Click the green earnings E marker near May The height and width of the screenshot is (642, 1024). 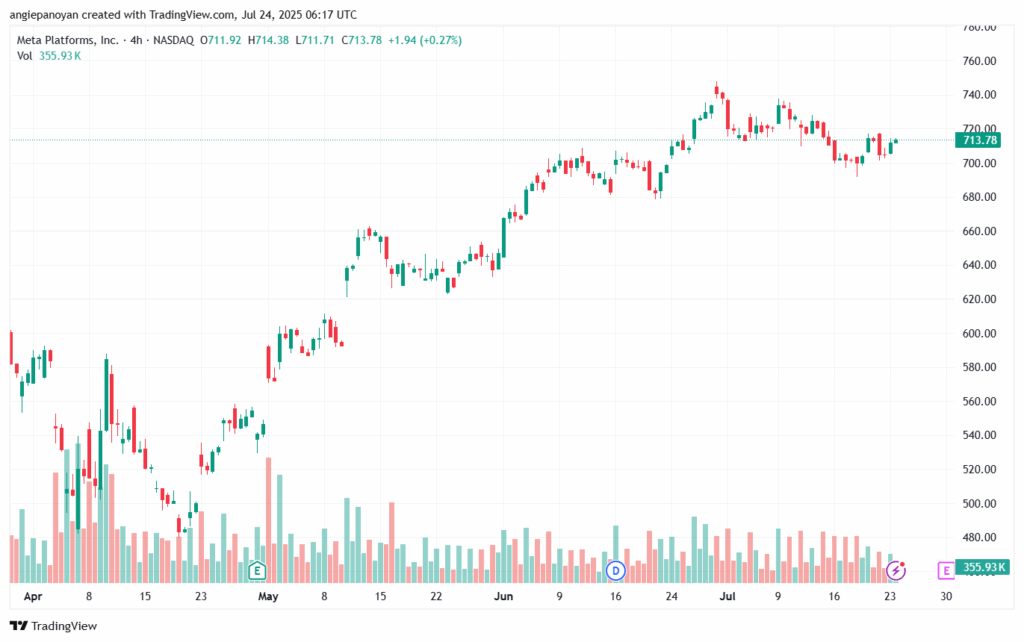click(257, 571)
